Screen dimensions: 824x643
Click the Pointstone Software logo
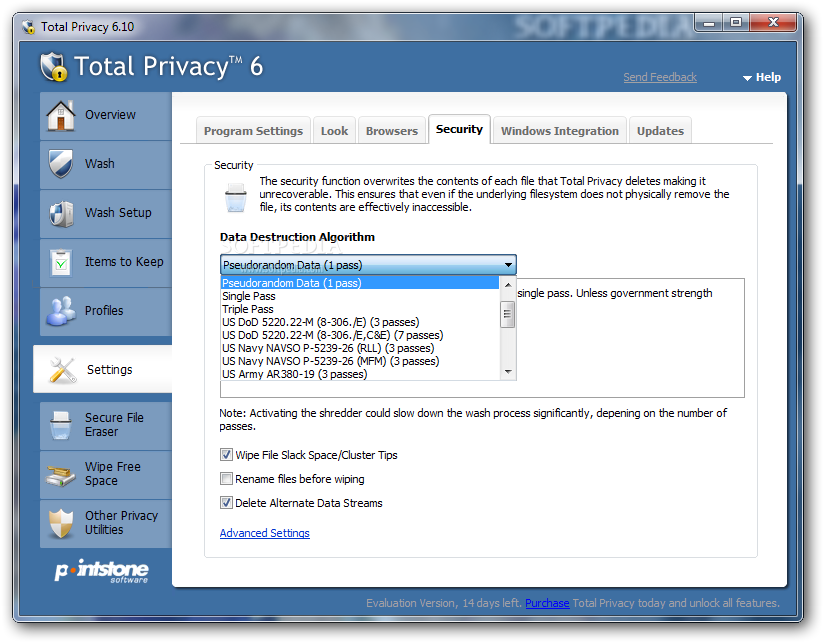(x=102, y=572)
